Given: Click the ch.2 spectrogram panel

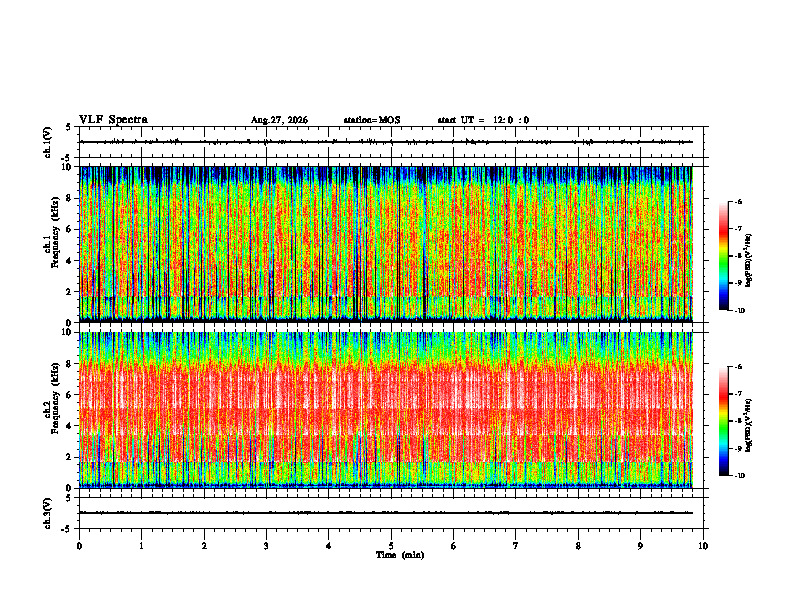Looking at the screenshot, I should (386, 410).
